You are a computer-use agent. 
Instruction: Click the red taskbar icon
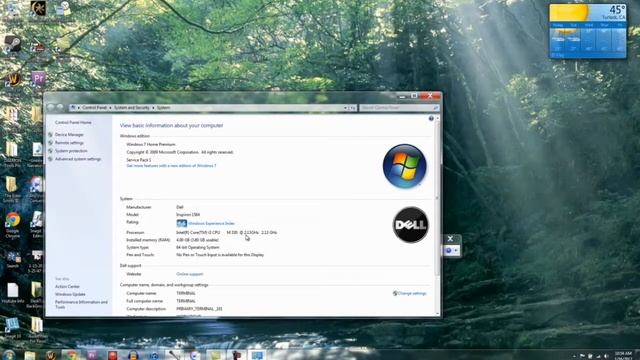click(x=113, y=355)
